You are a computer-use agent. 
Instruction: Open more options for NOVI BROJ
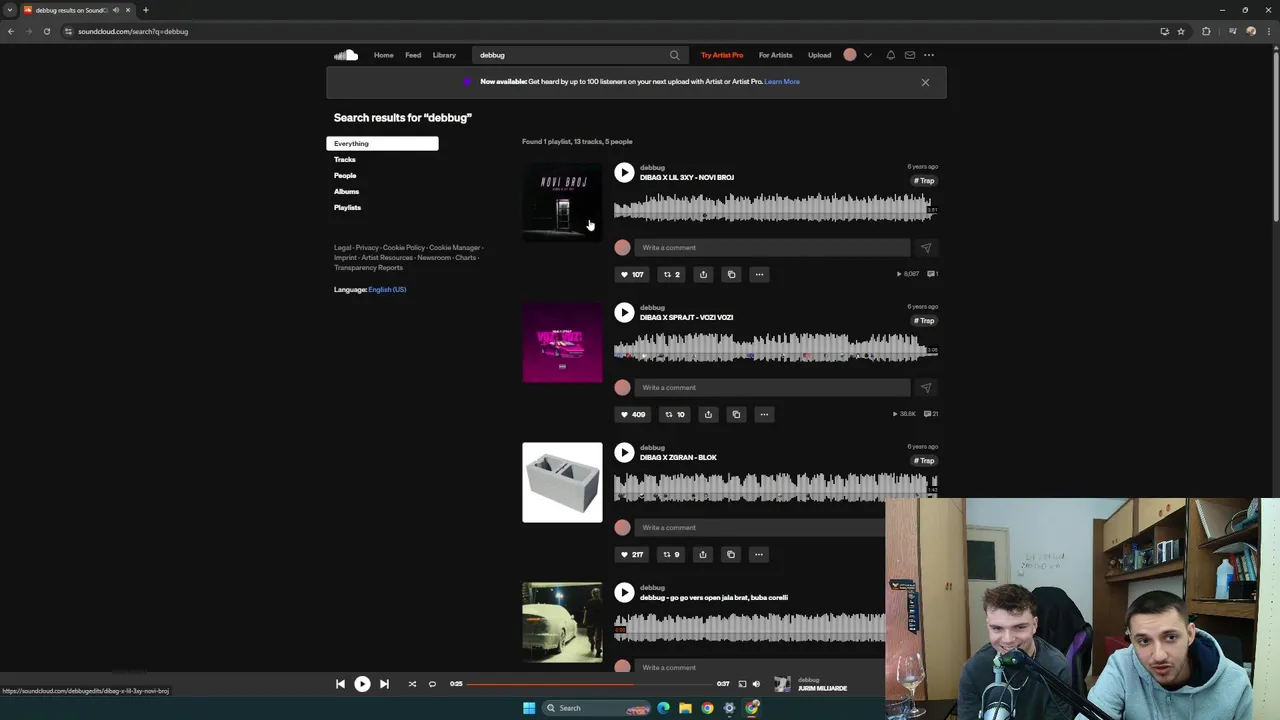click(x=759, y=274)
